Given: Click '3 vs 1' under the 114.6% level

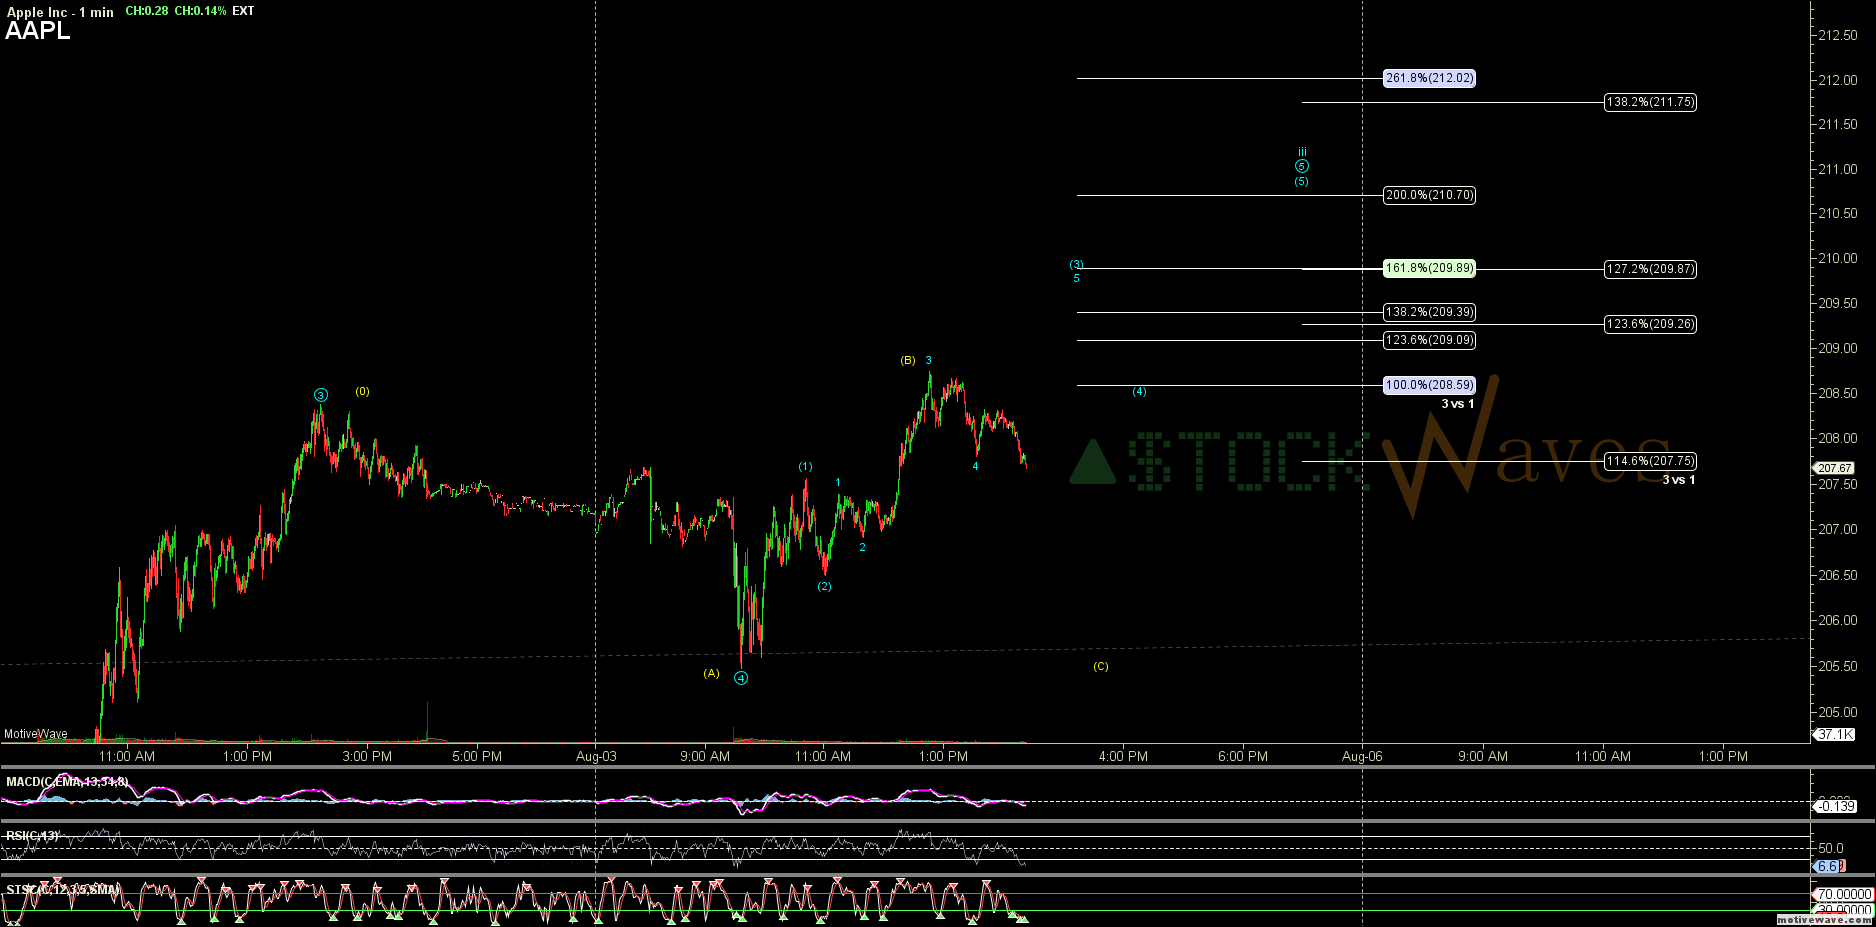Looking at the screenshot, I should click(1679, 480).
